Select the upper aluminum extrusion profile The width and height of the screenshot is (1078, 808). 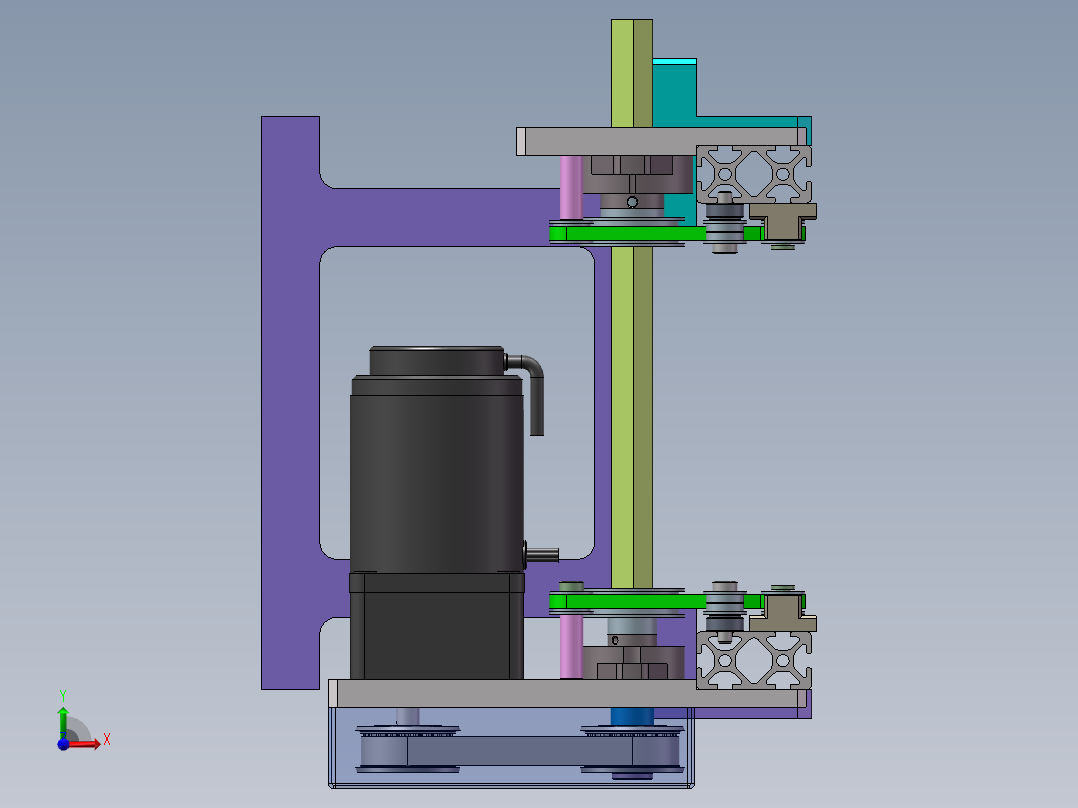754,174
